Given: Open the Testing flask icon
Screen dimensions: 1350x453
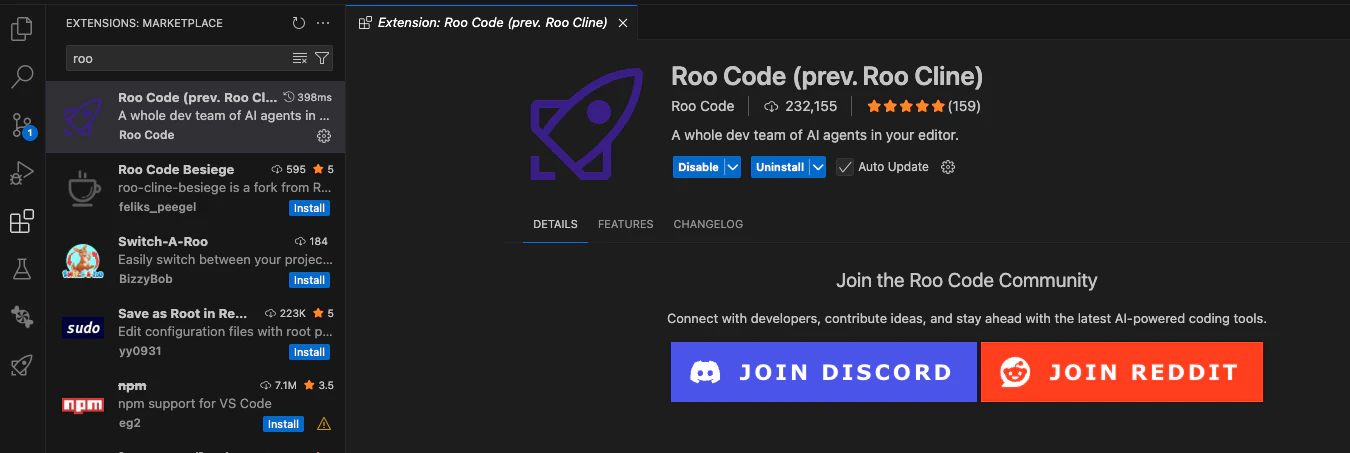Looking at the screenshot, I should click(x=22, y=268).
